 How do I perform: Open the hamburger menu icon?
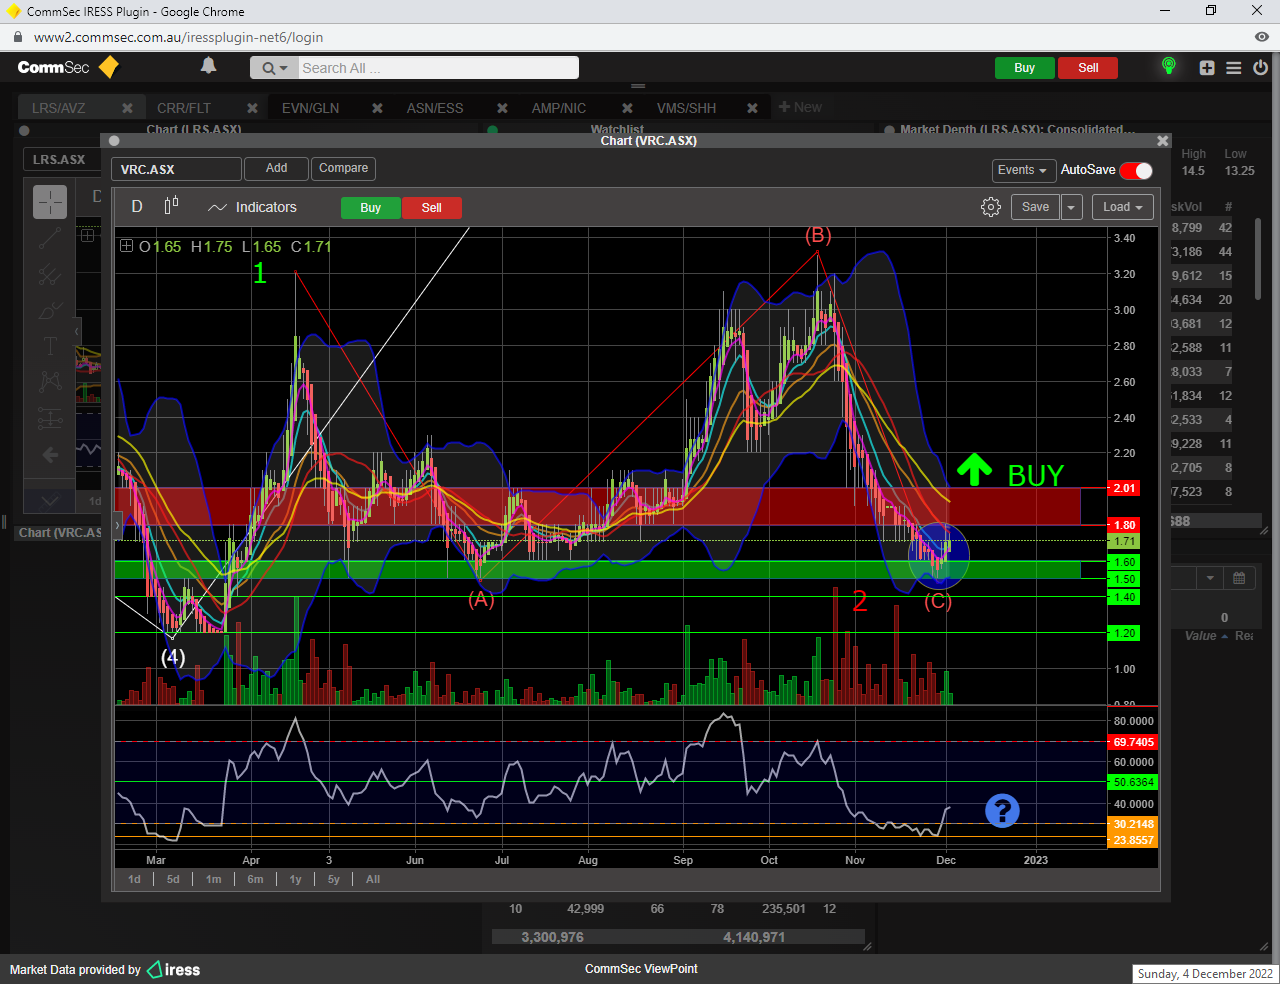click(x=1234, y=68)
